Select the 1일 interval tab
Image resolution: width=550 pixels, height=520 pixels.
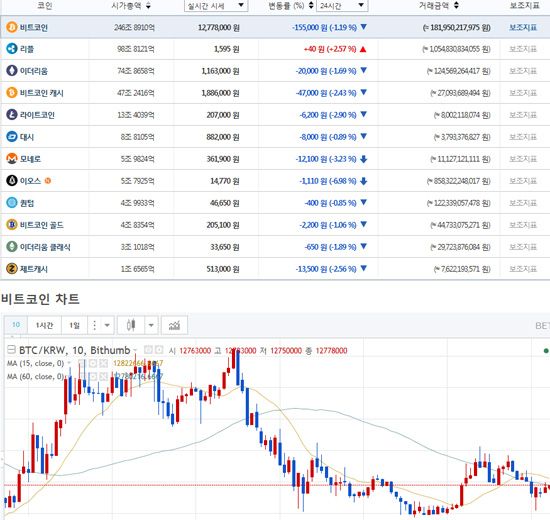click(74, 325)
